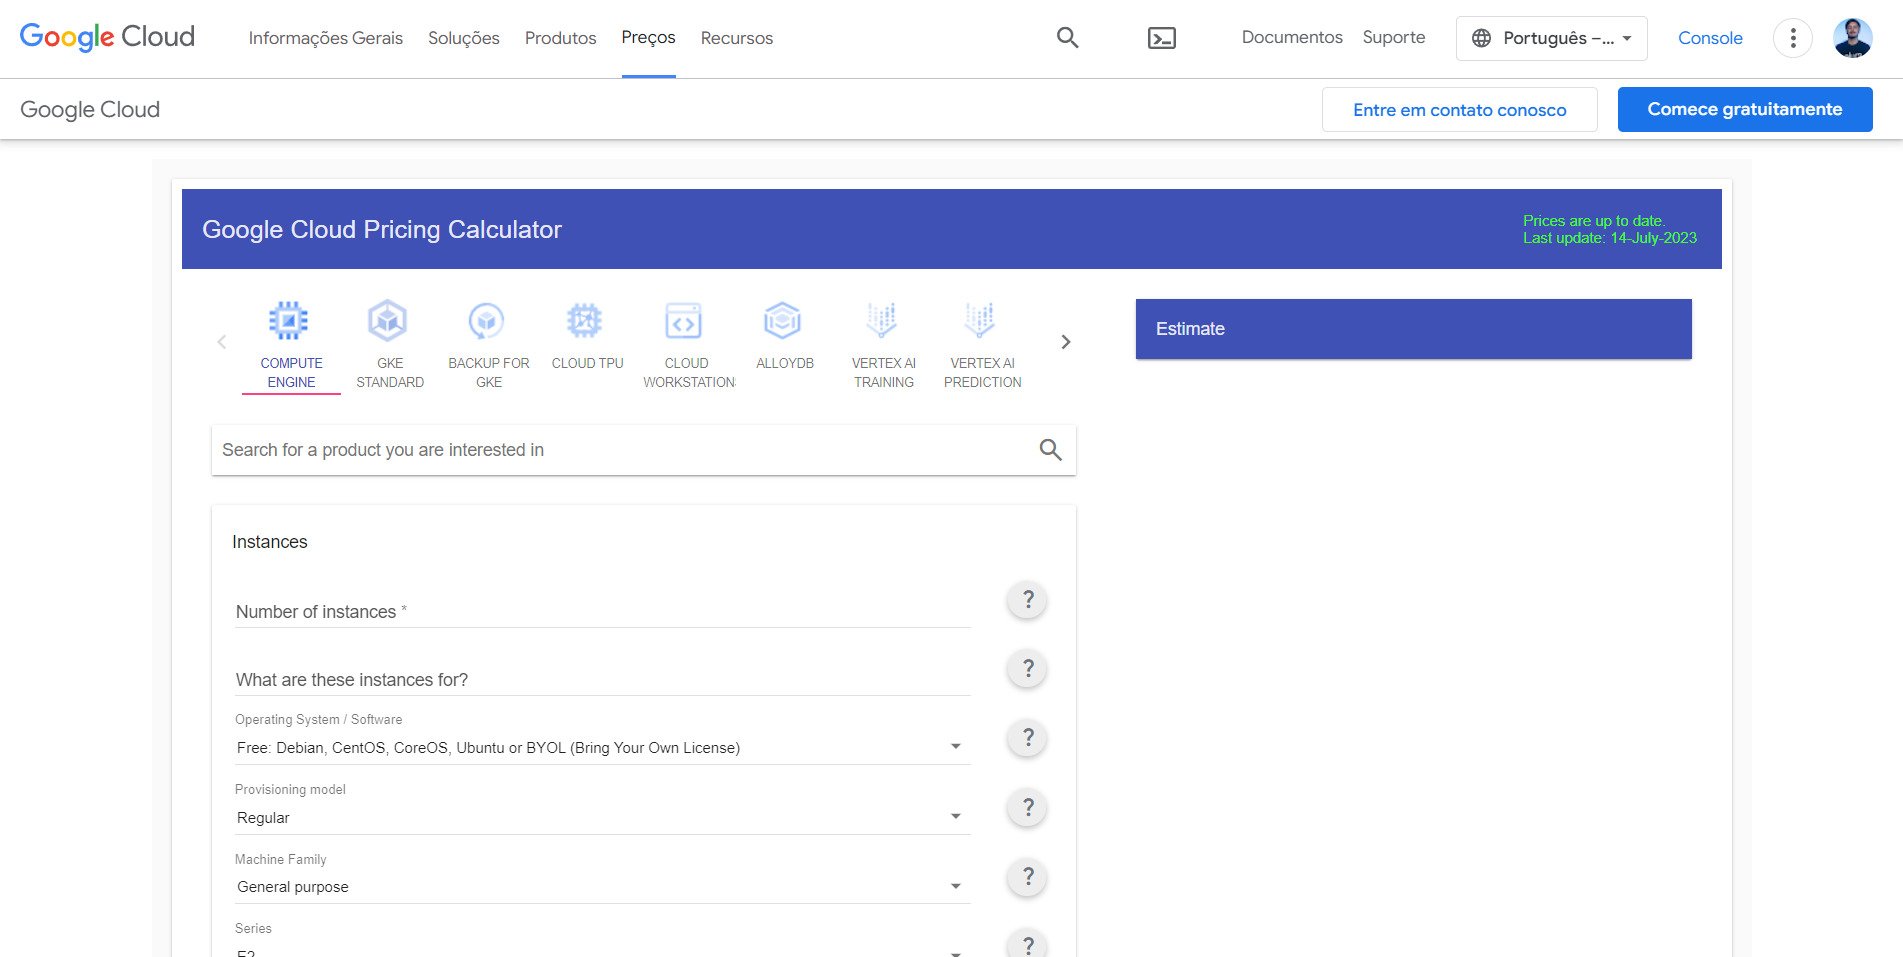
Task: Expand the Provisioning model dropdown
Action: click(602, 817)
